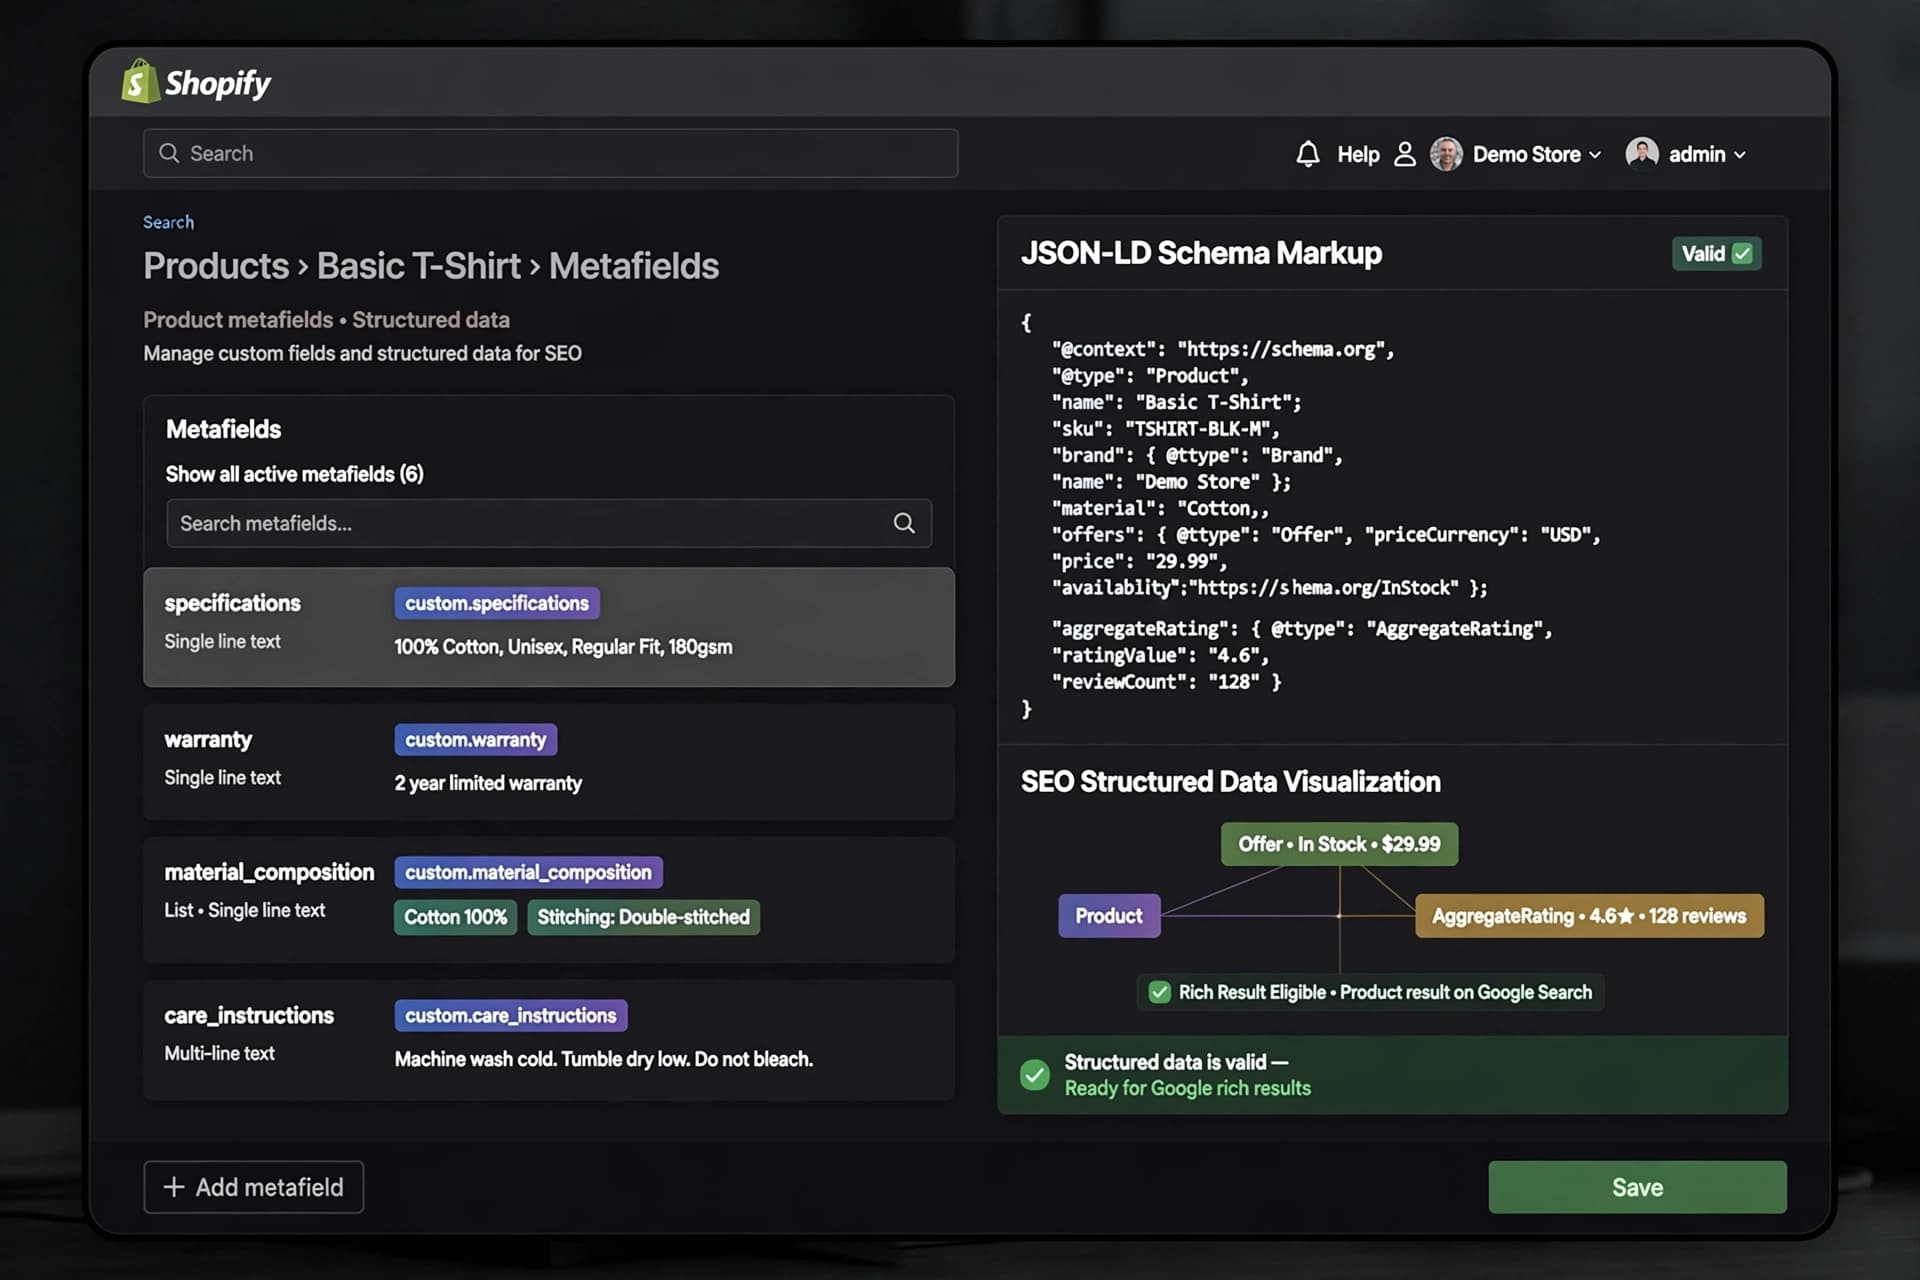Click SEO Structured Data Visualization heading

[x=1230, y=781]
